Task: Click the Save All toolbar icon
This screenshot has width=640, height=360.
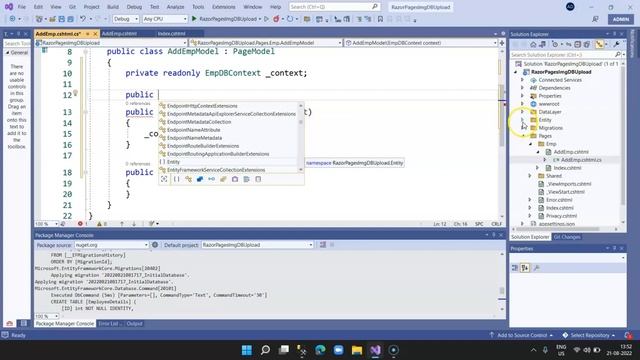Action: (x=70, y=19)
